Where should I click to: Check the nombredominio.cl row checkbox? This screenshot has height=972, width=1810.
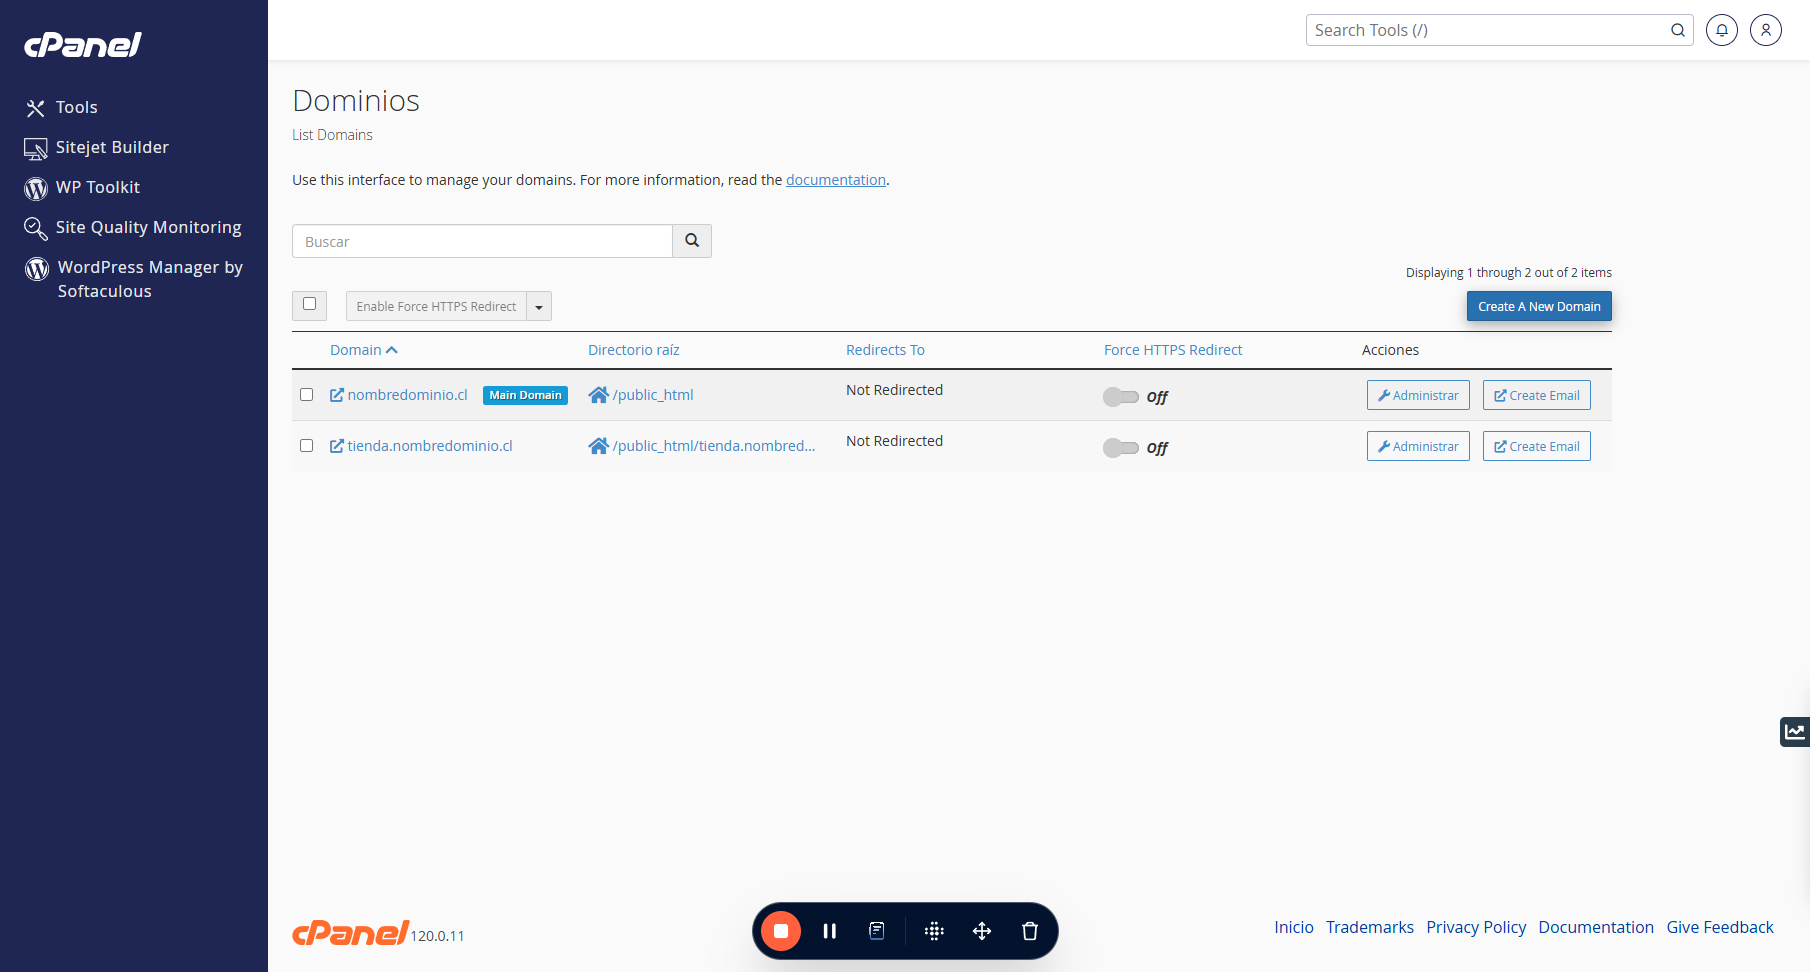tap(307, 395)
